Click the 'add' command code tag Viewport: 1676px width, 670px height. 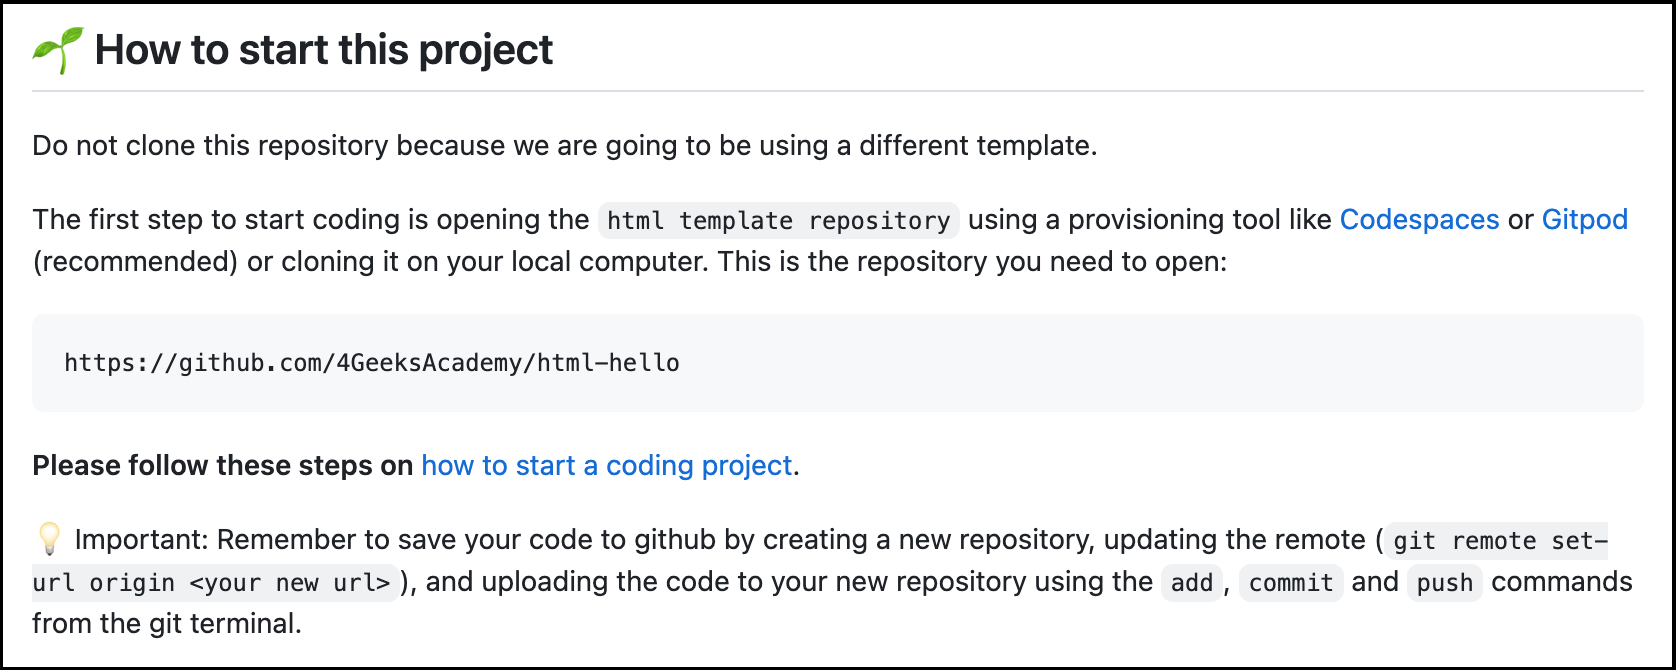[1191, 583]
